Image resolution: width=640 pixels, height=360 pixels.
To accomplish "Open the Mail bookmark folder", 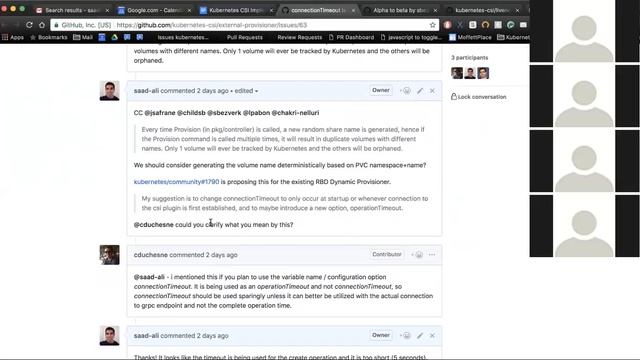I will (83, 37).
